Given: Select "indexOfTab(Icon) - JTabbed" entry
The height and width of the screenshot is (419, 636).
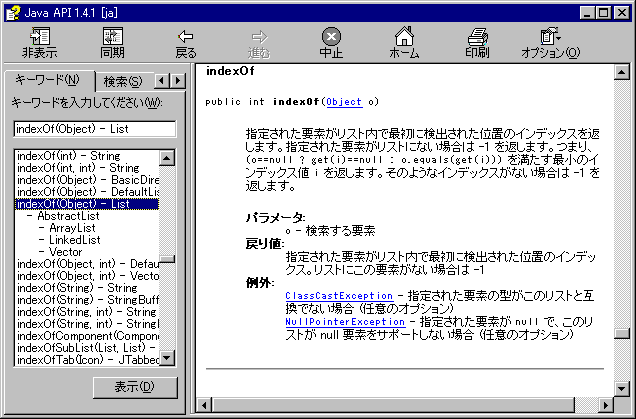Looking at the screenshot, I should [87, 360].
